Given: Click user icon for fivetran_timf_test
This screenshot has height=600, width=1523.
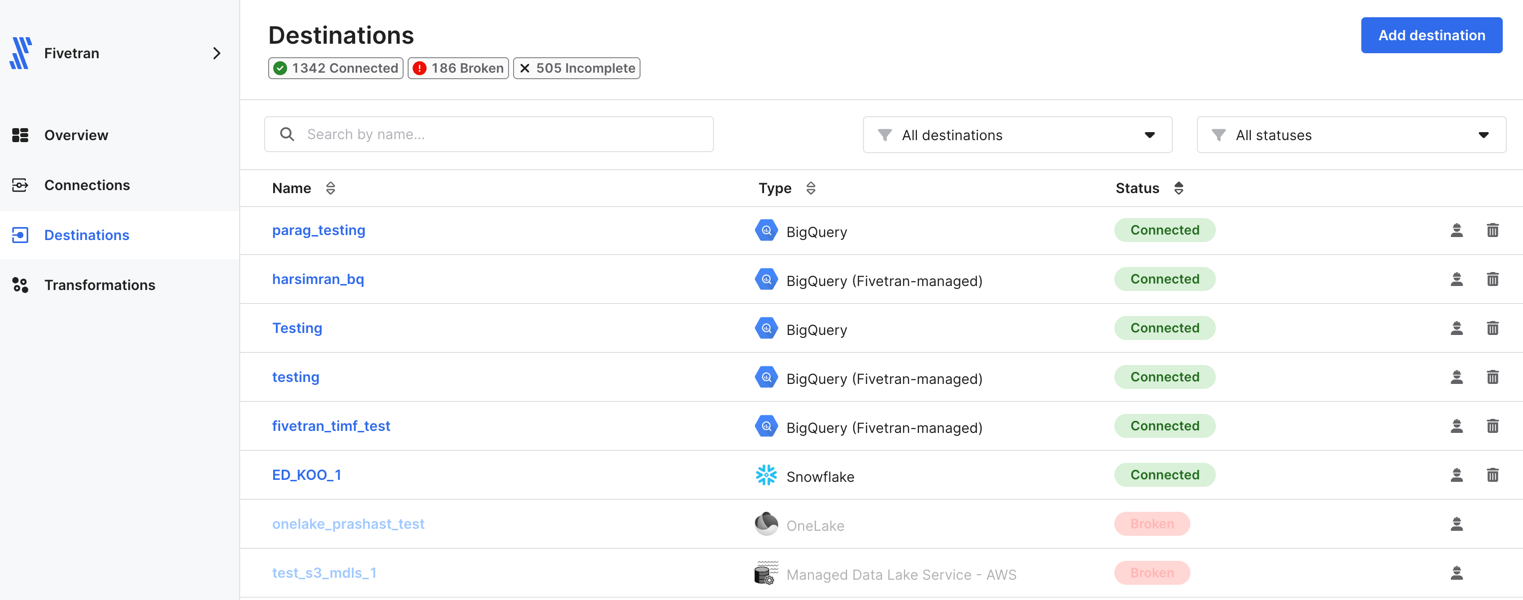Looking at the screenshot, I should (1457, 426).
